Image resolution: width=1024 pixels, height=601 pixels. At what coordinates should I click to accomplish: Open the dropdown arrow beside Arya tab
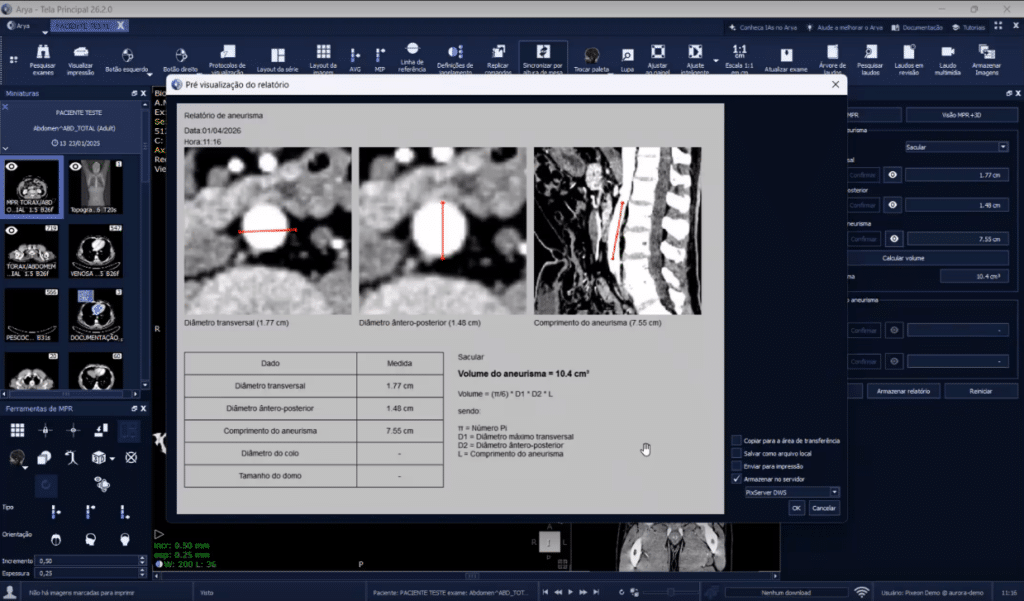click(44, 31)
